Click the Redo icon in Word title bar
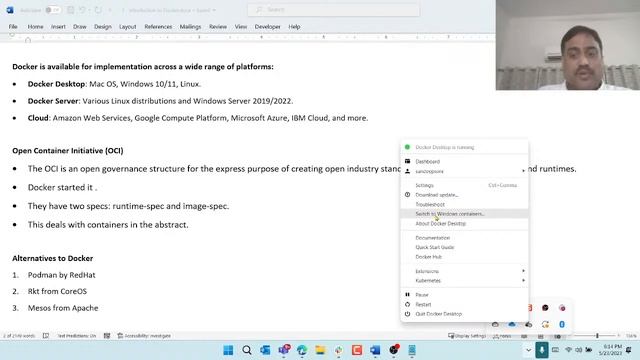This screenshot has height=360, width=640. tap(98, 10)
